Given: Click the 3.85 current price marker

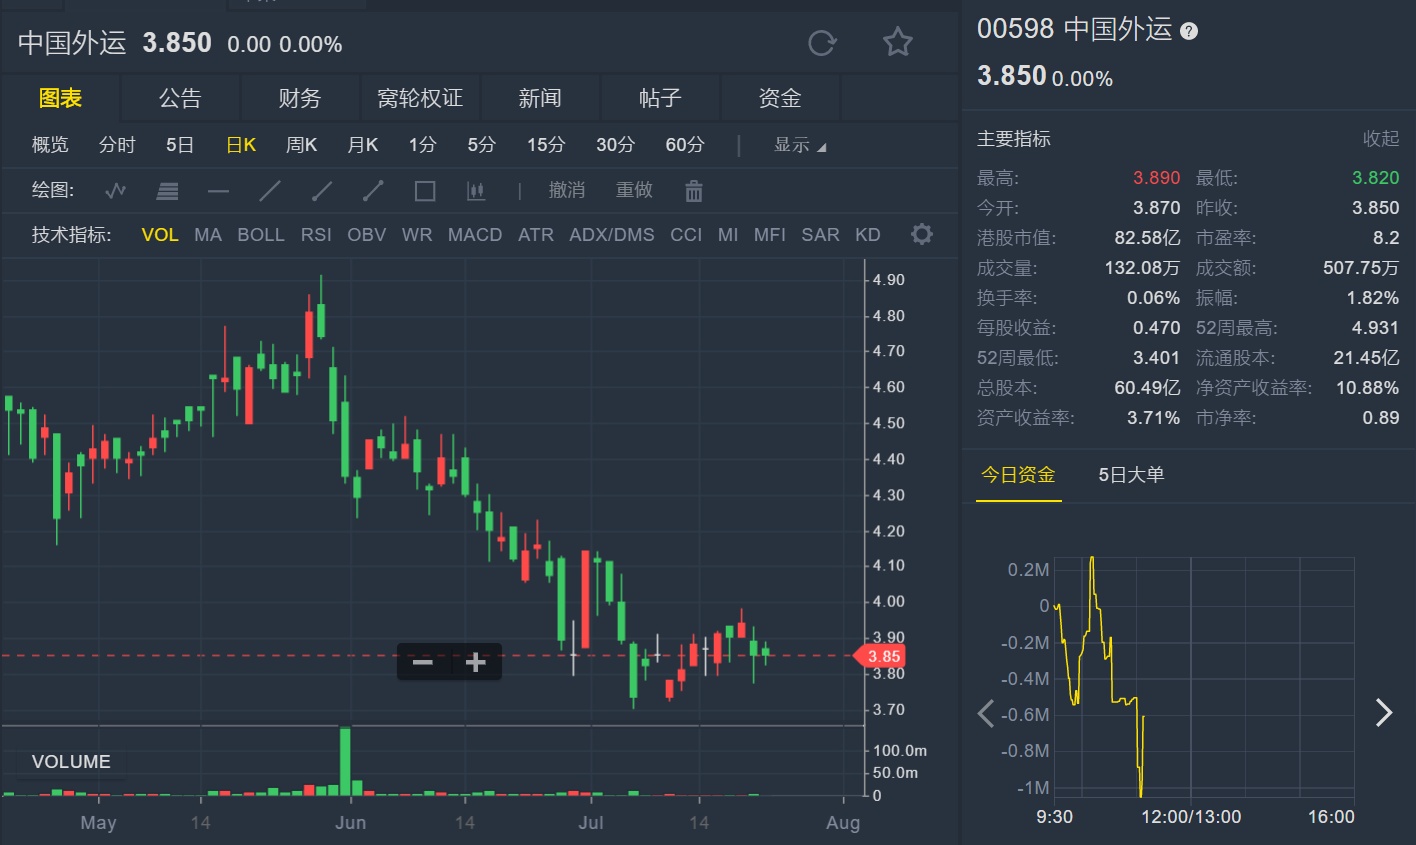Looking at the screenshot, I should coord(881,656).
